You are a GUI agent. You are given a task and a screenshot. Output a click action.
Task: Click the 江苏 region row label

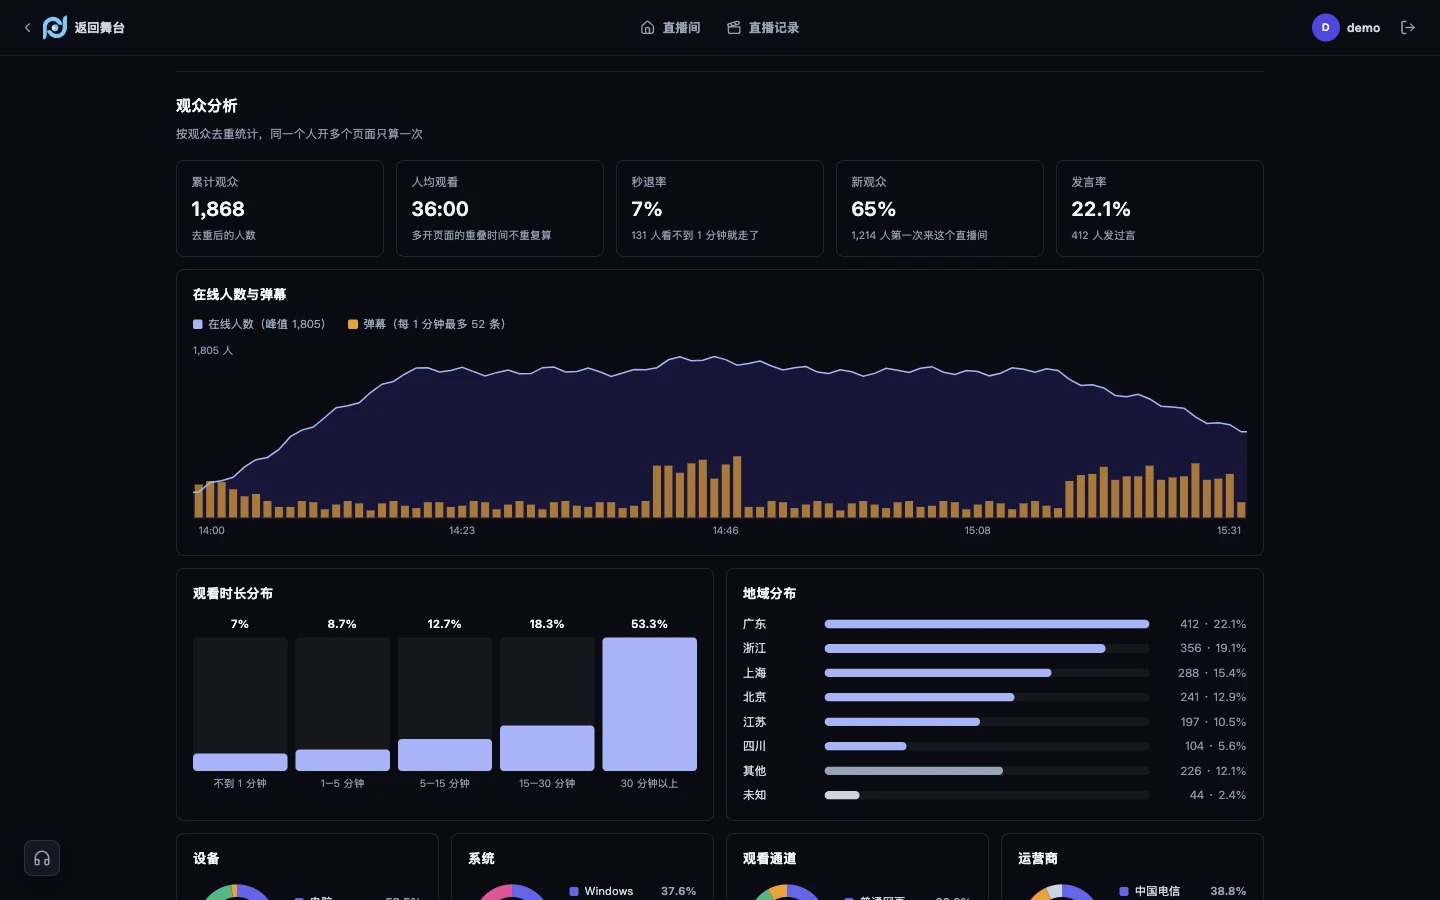[754, 722]
